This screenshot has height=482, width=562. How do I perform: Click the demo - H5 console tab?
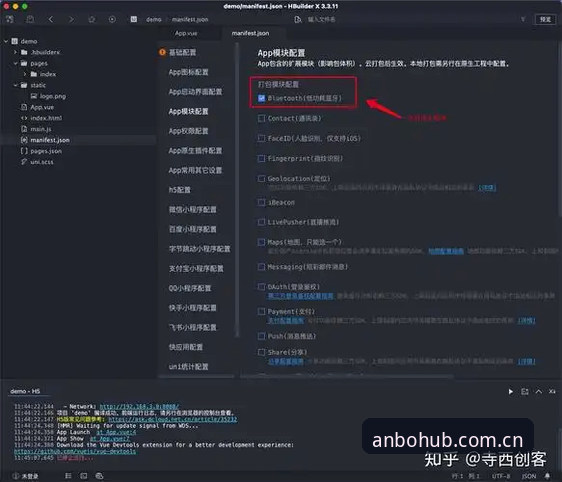[x=25, y=391]
